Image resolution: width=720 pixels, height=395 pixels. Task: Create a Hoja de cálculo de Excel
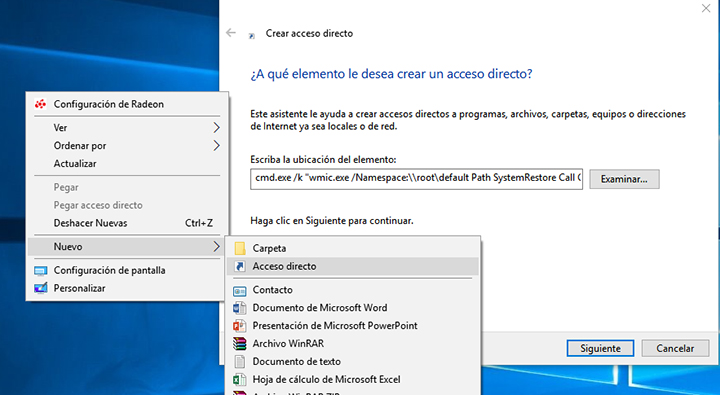pos(353,379)
